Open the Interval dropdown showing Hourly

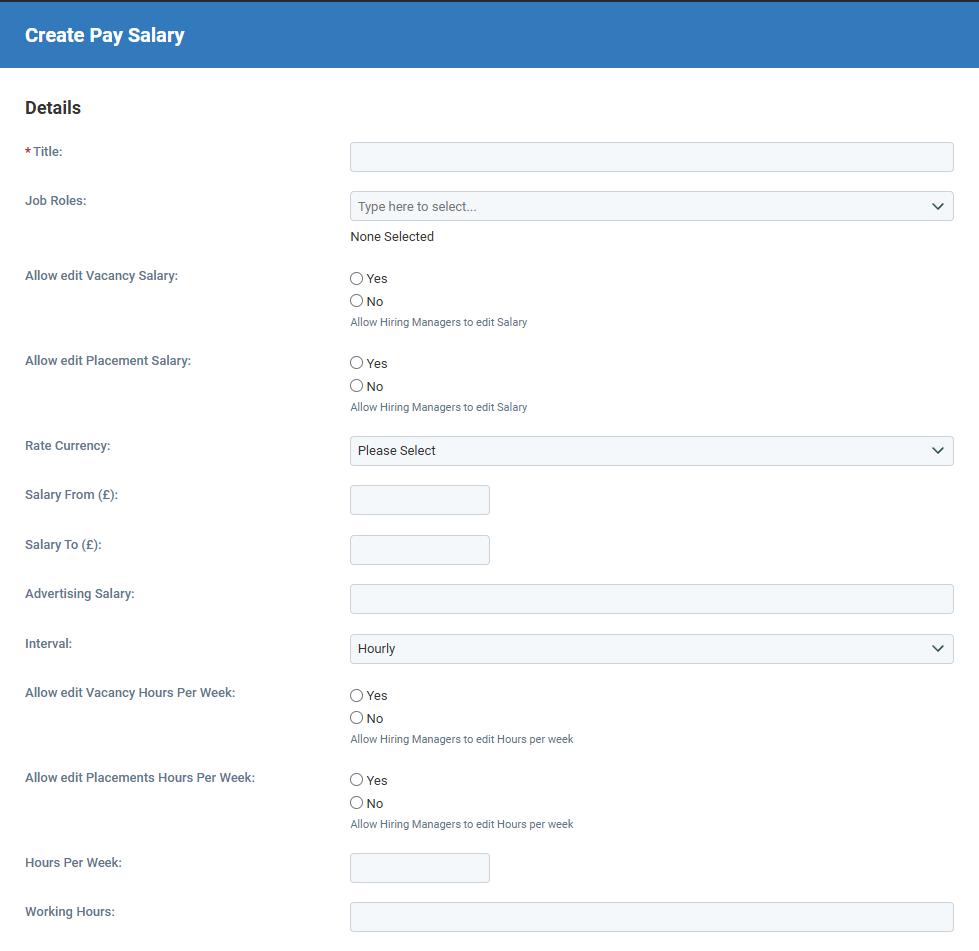pos(651,649)
